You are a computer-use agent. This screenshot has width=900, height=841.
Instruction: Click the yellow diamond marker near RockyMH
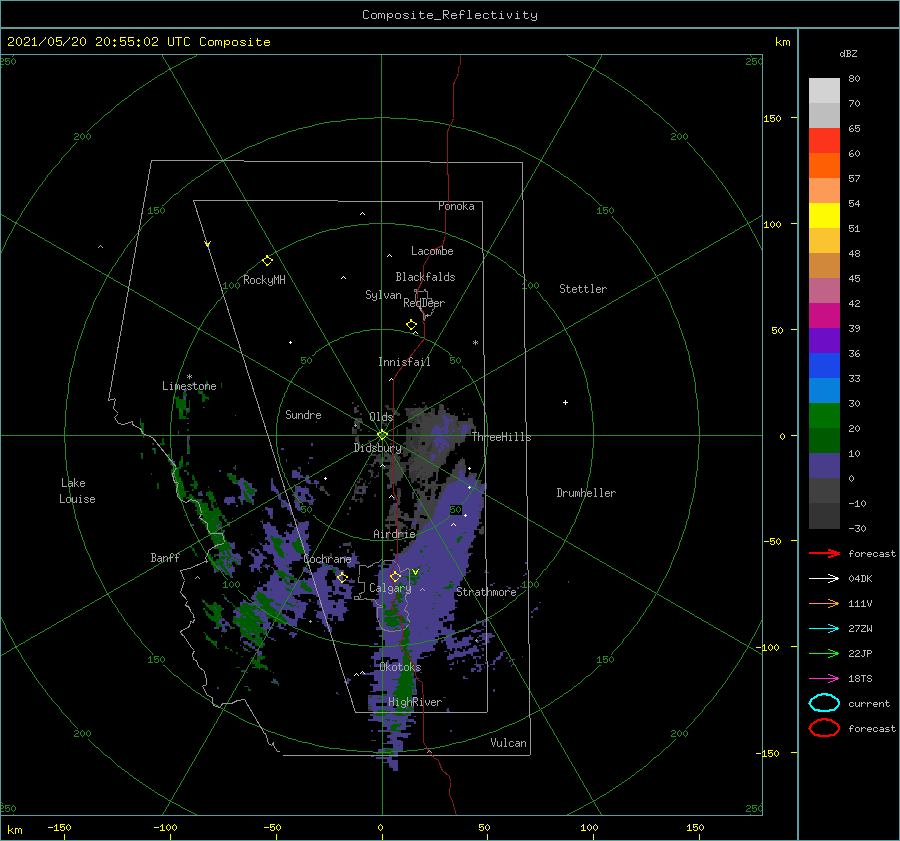tap(267, 261)
